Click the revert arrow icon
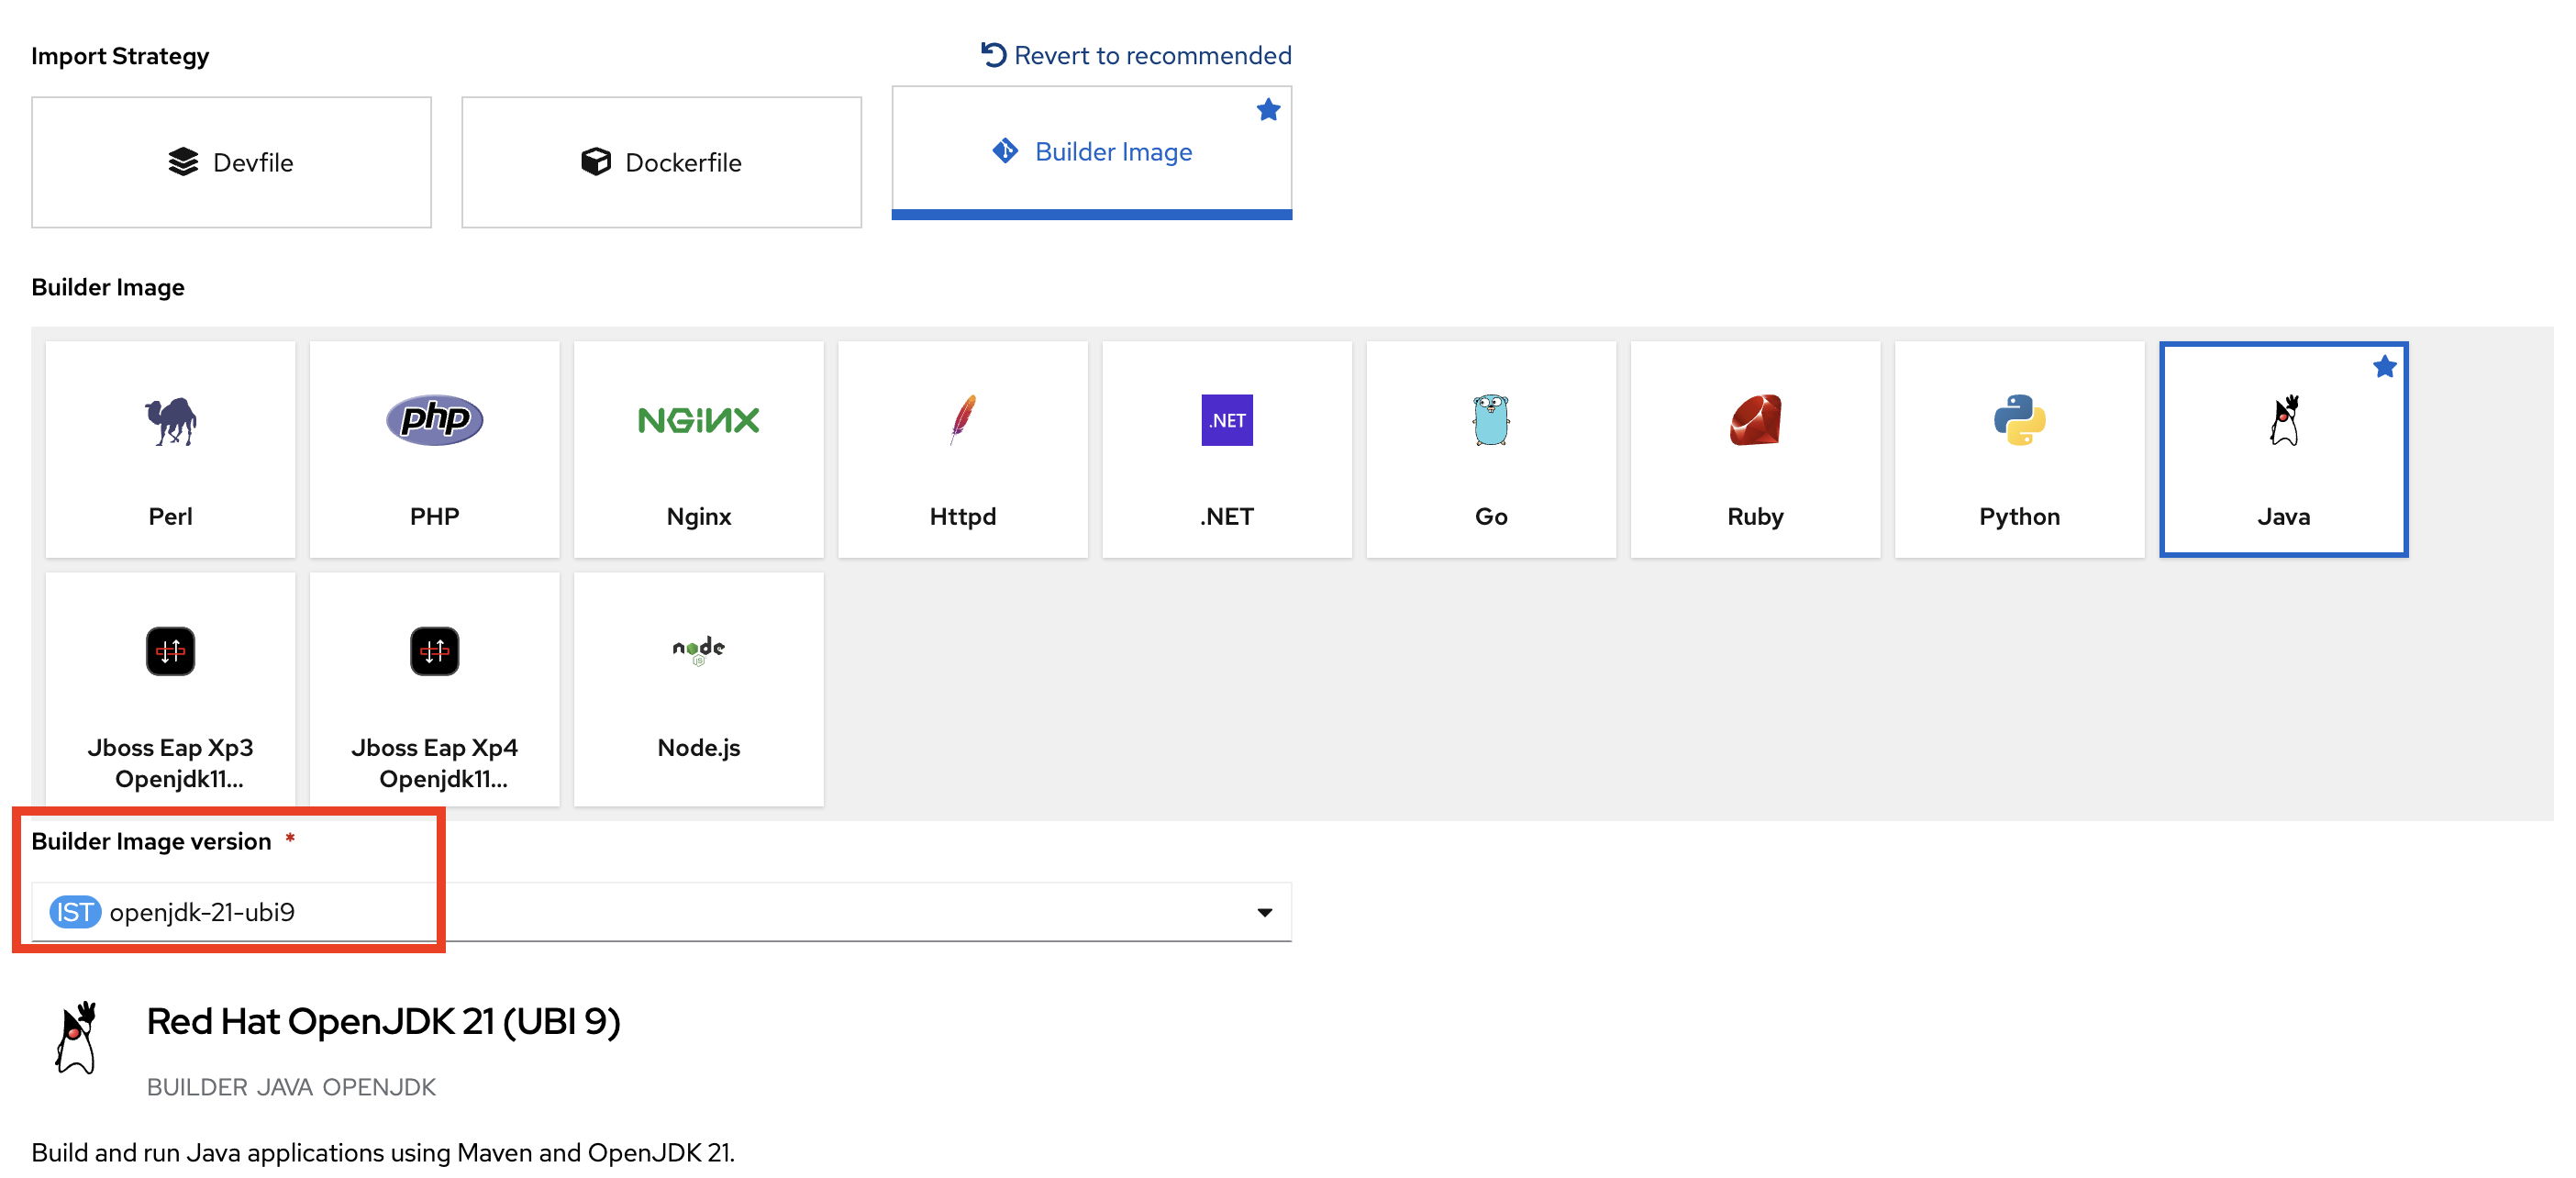The width and height of the screenshot is (2576, 1178). [x=993, y=55]
